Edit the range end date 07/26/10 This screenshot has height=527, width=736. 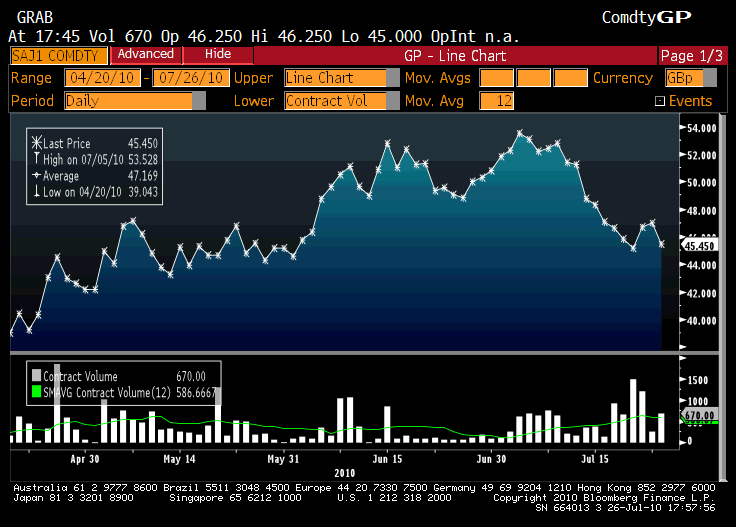[191, 78]
